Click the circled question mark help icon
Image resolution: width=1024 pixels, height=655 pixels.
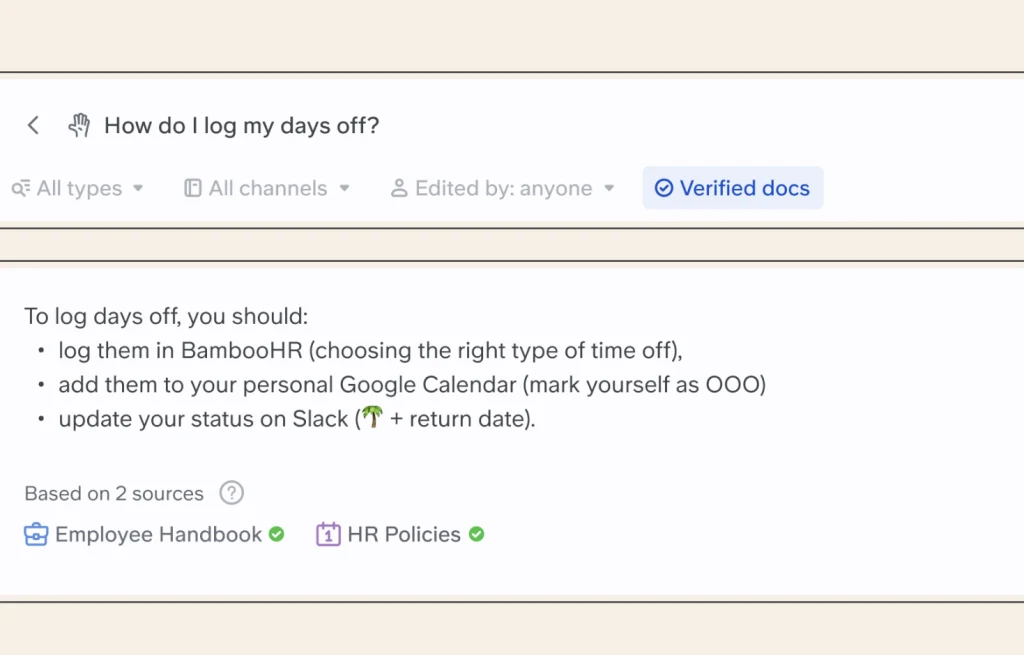[x=231, y=493]
